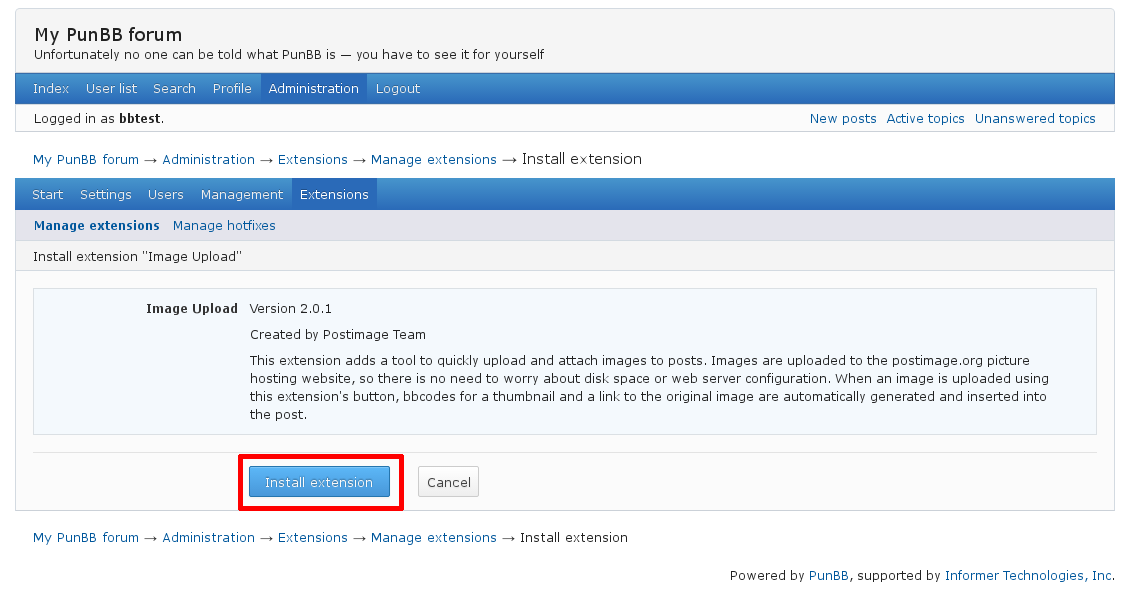The width and height of the screenshot is (1140, 595).
Task: Select the Extensions admin tab
Action: point(334,194)
